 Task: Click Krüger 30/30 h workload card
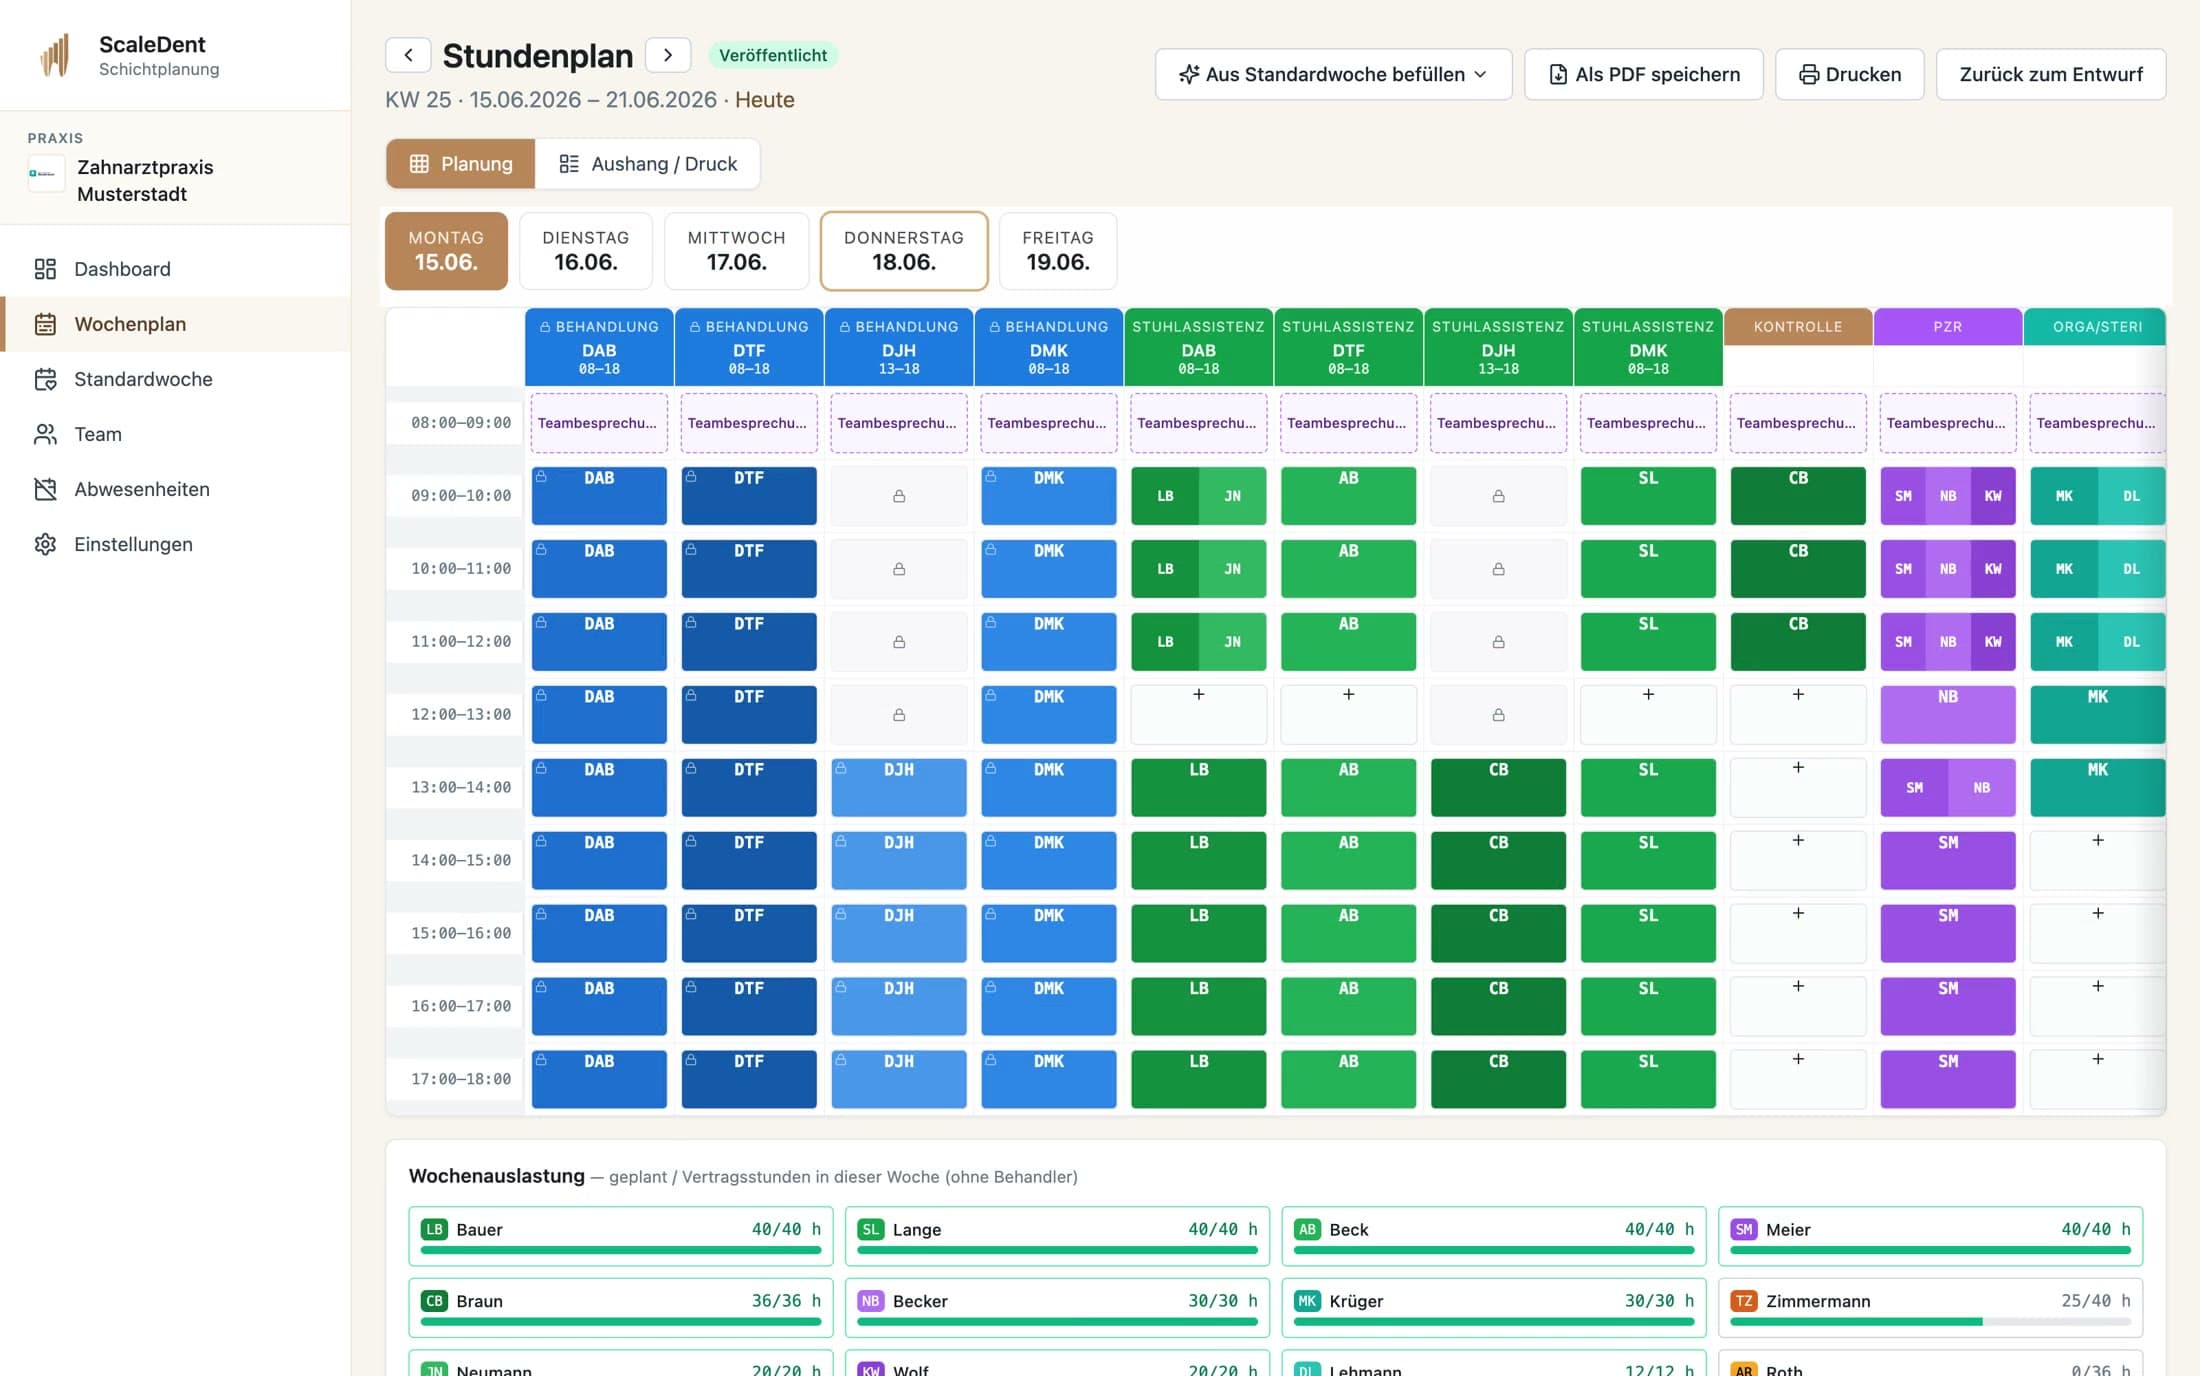[1494, 1308]
